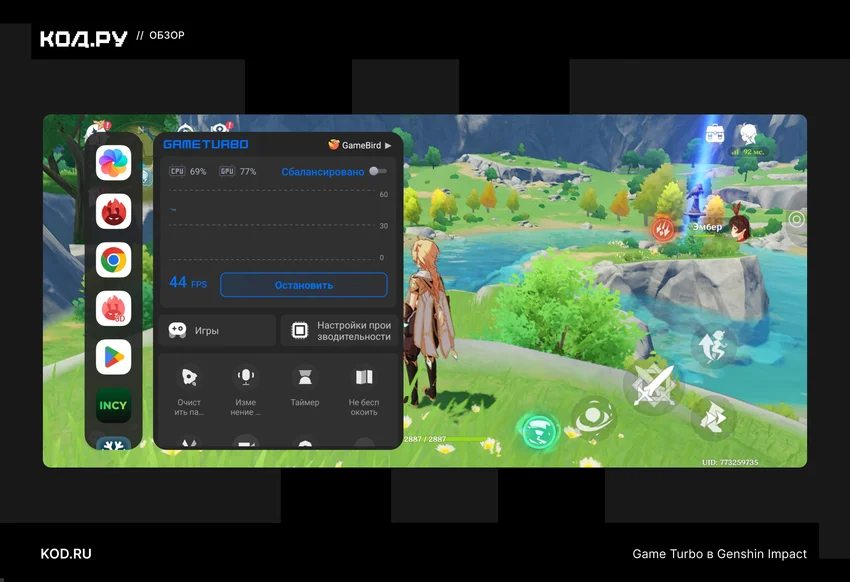Tap the Не беспокоить icon
850x582 pixels.
point(364,377)
